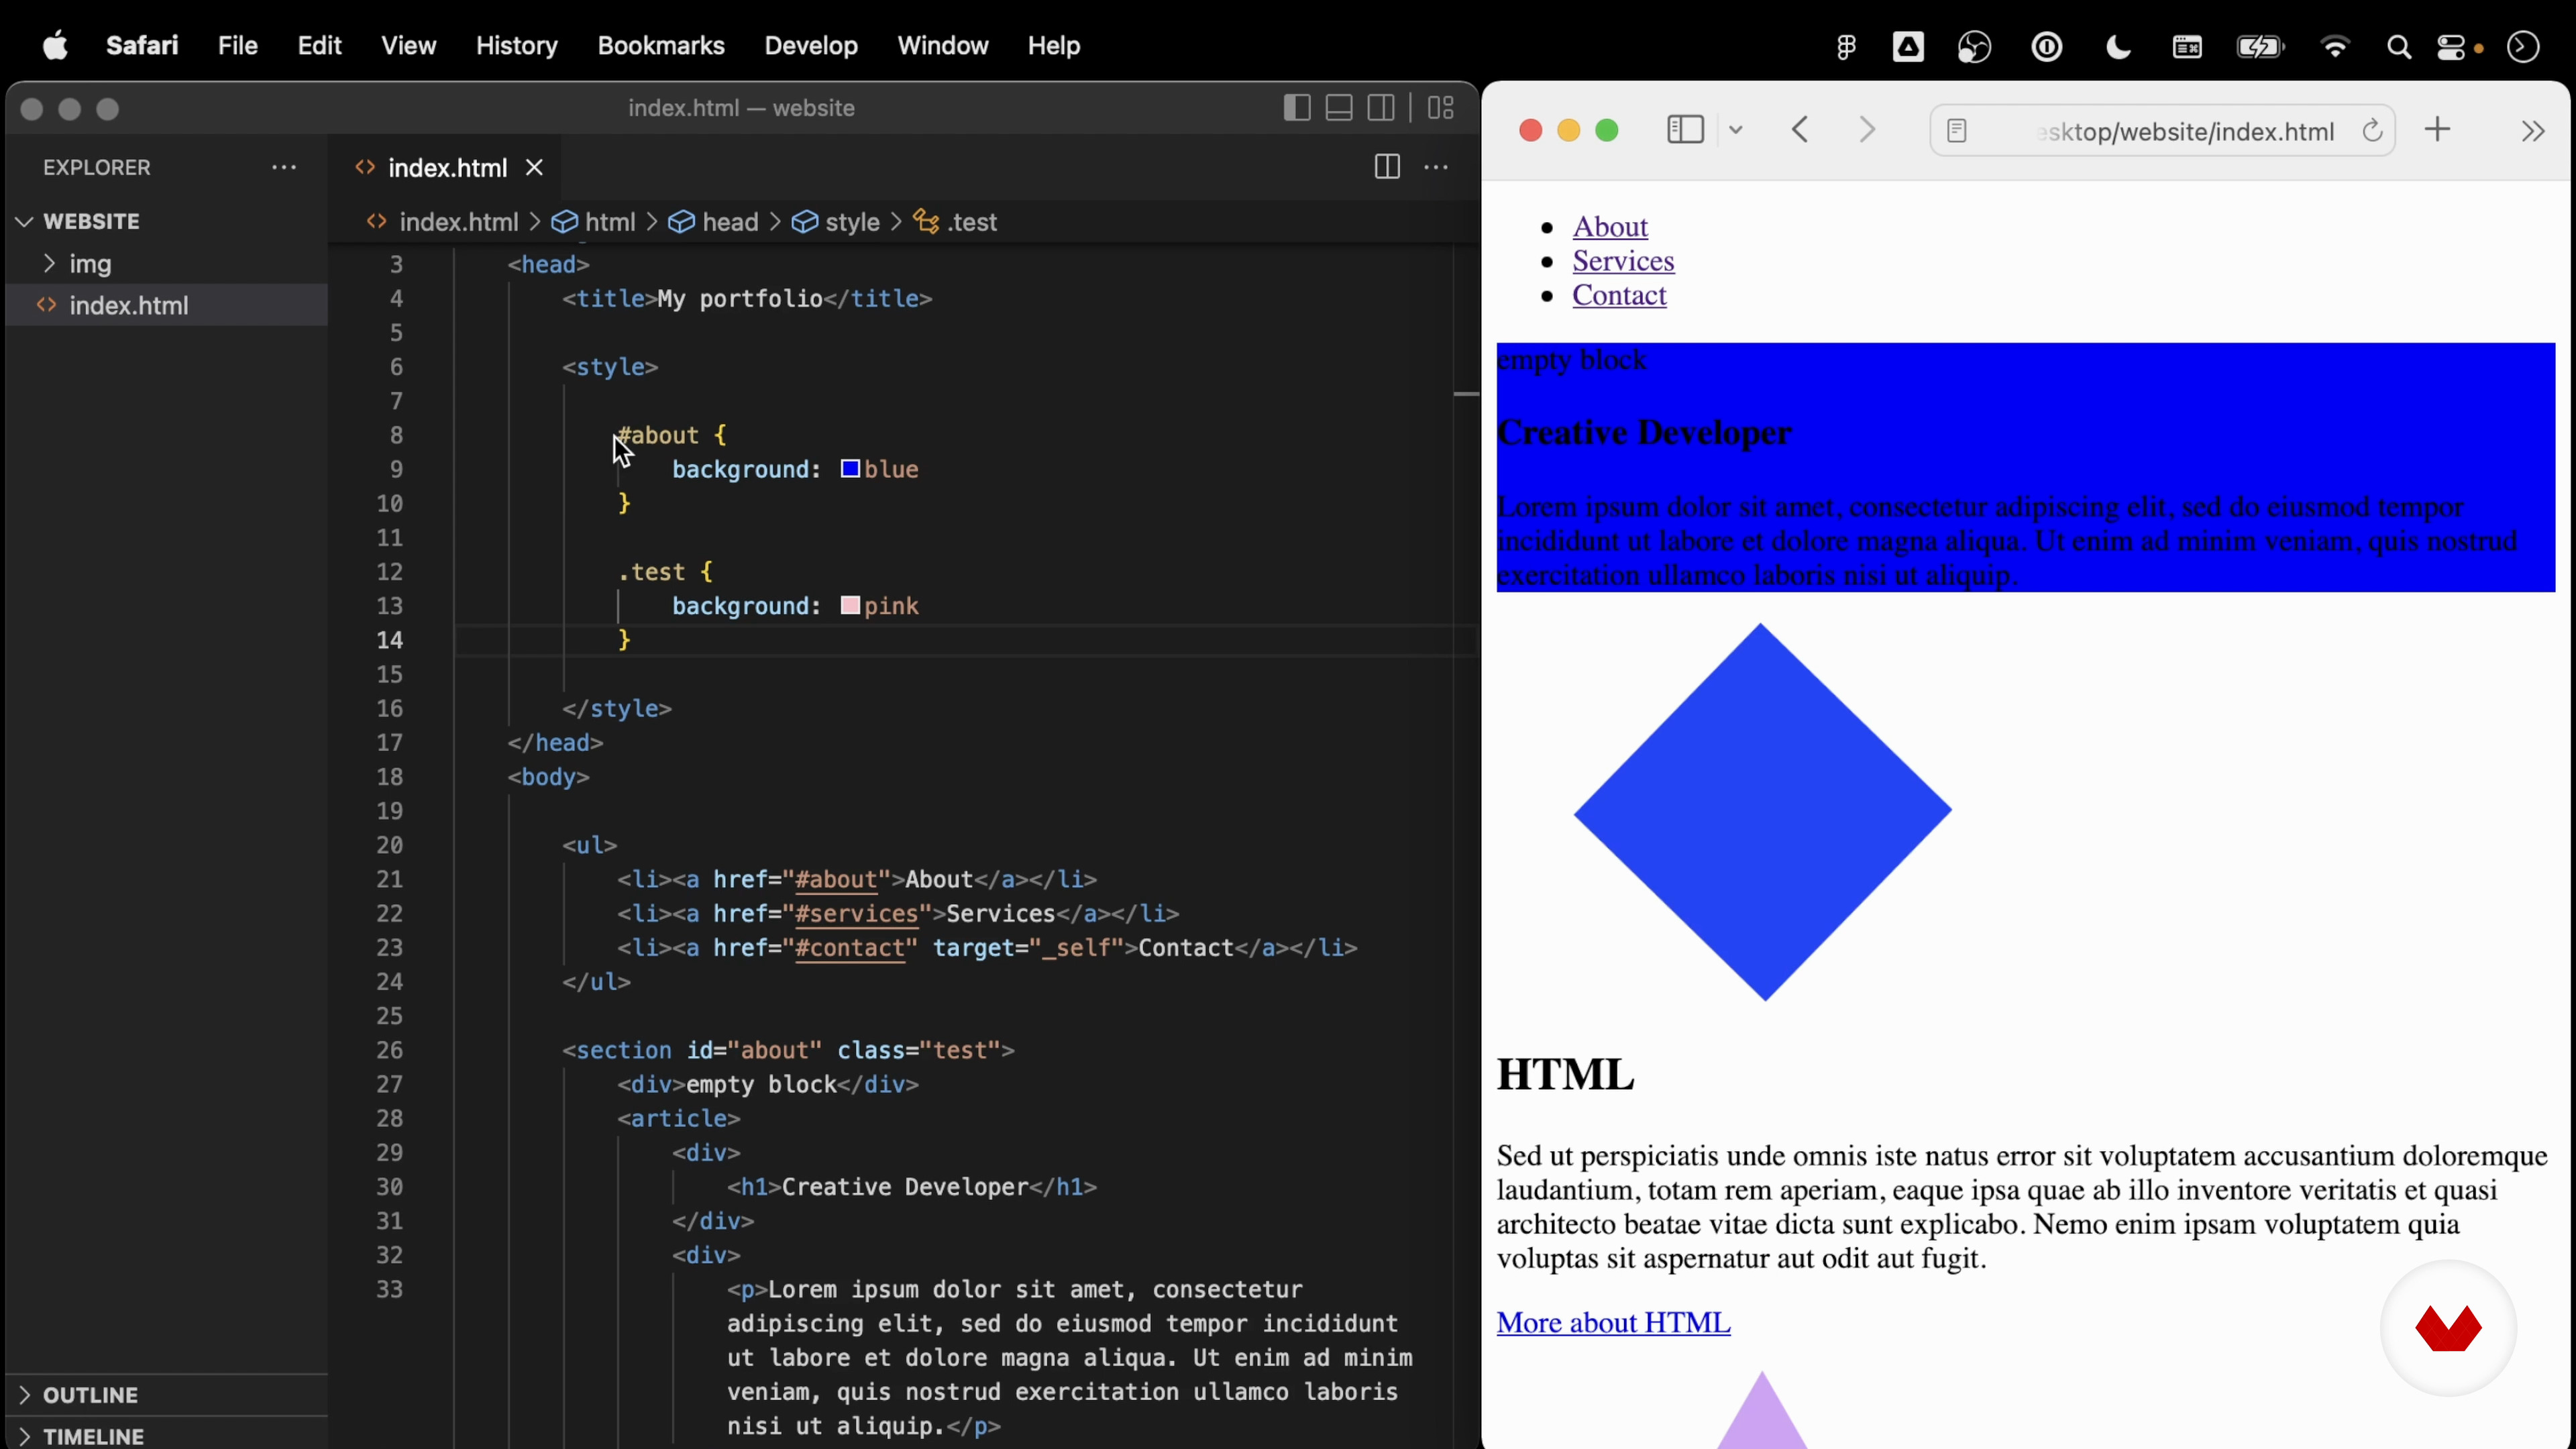Image resolution: width=2576 pixels, height=1449 pixels.
Task: Show Reader view icon in address bar
Action: coord(1957,131)
